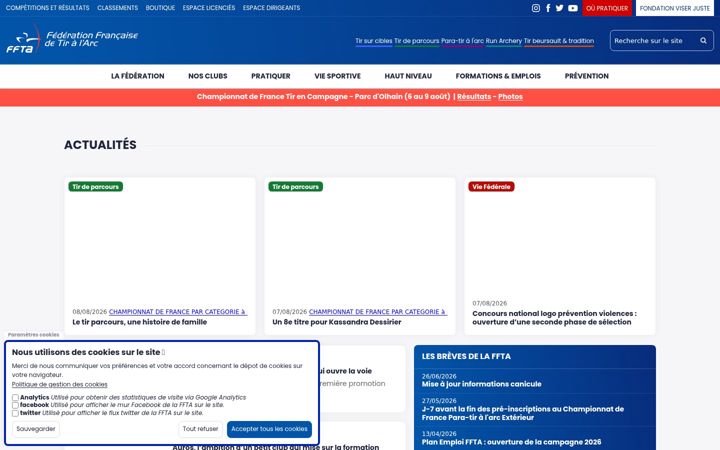Open brève Mise à jour informations canicule
This screenshot has height=450, width=720.
coord(481,384)
